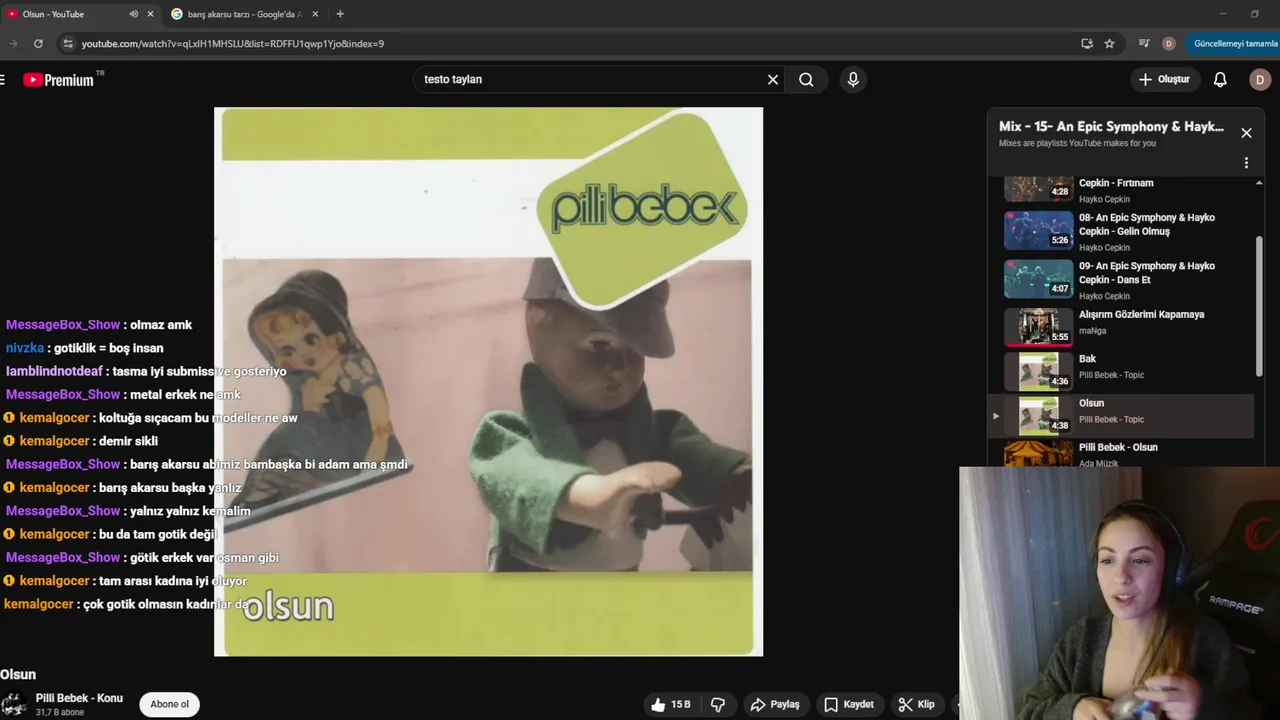This screenshot has height=720, width=1280.
Task: Click the Oluştur create button
Action: (1164, 79)
